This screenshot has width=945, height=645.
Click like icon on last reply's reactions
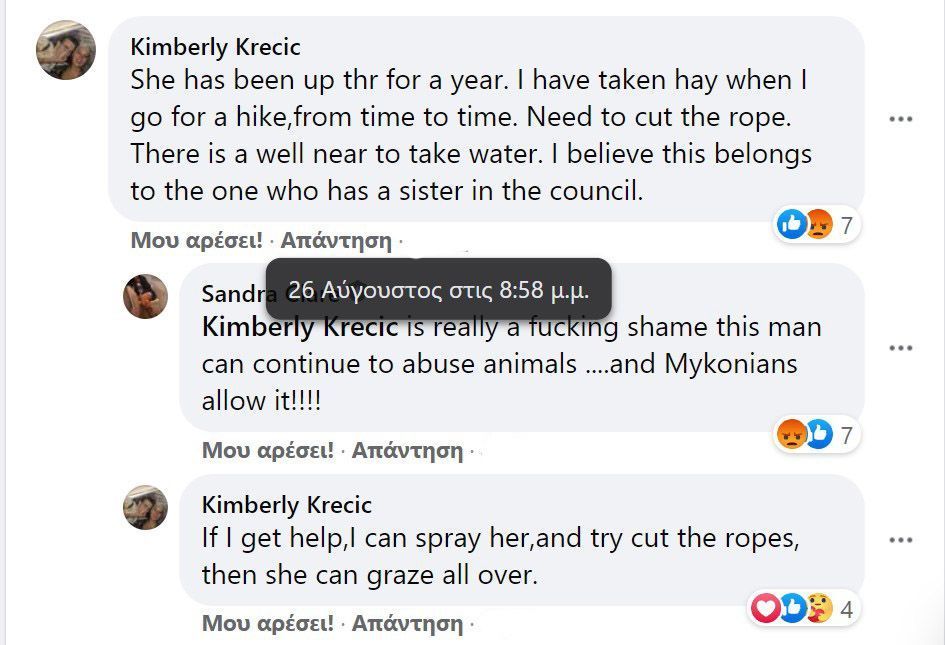point(792,608)
